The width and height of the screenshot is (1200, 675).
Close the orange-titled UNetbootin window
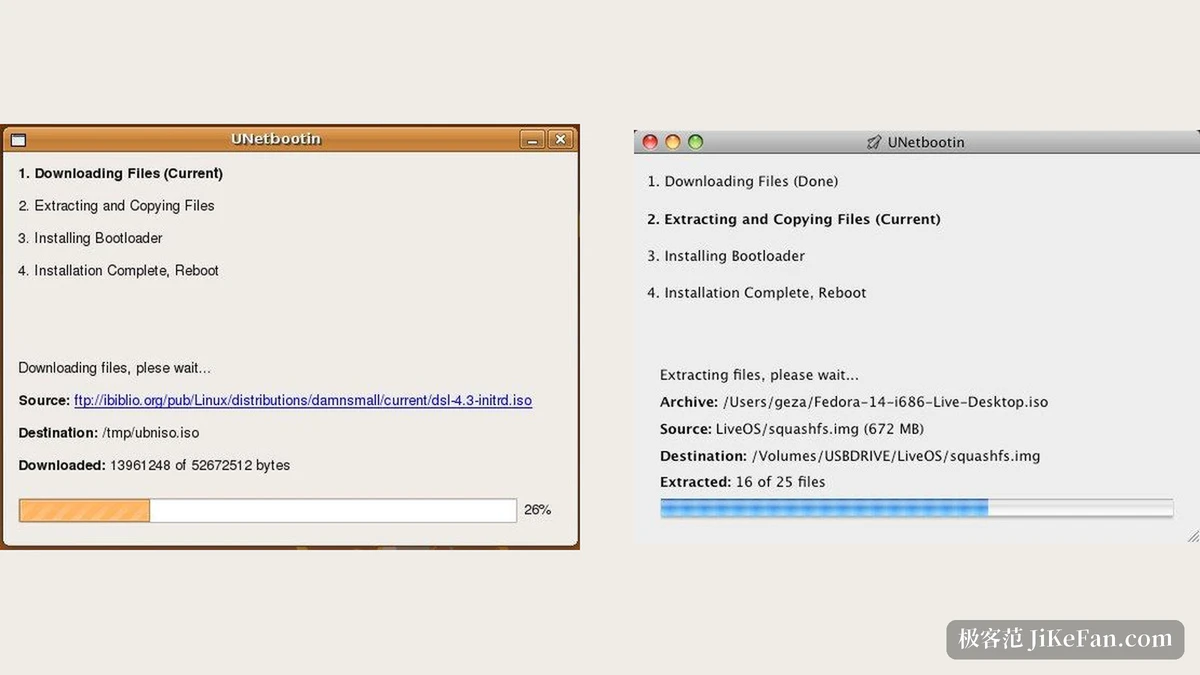pyautogui.click(x=561, y=140)
